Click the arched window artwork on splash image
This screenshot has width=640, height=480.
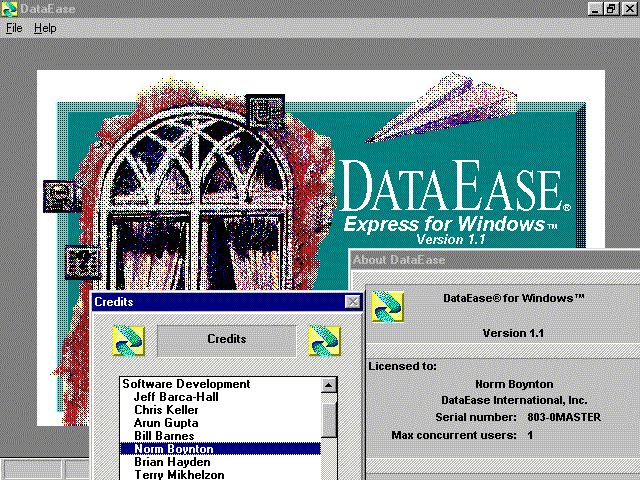[196, 196]
